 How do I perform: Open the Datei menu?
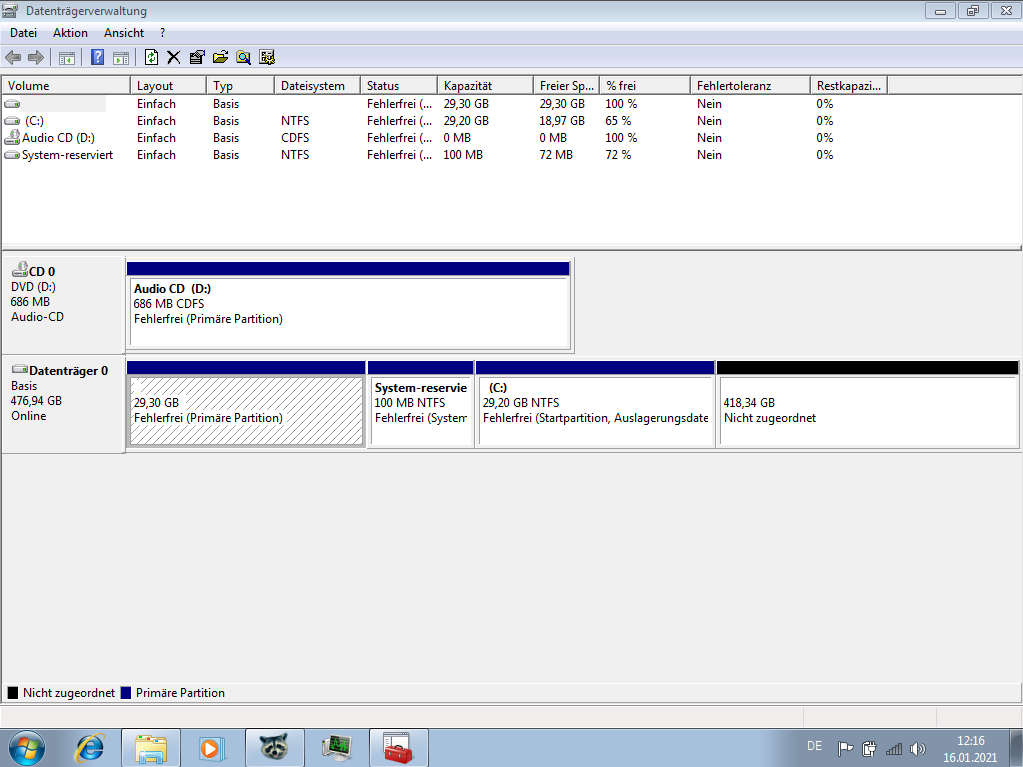(x=23, y=33)
